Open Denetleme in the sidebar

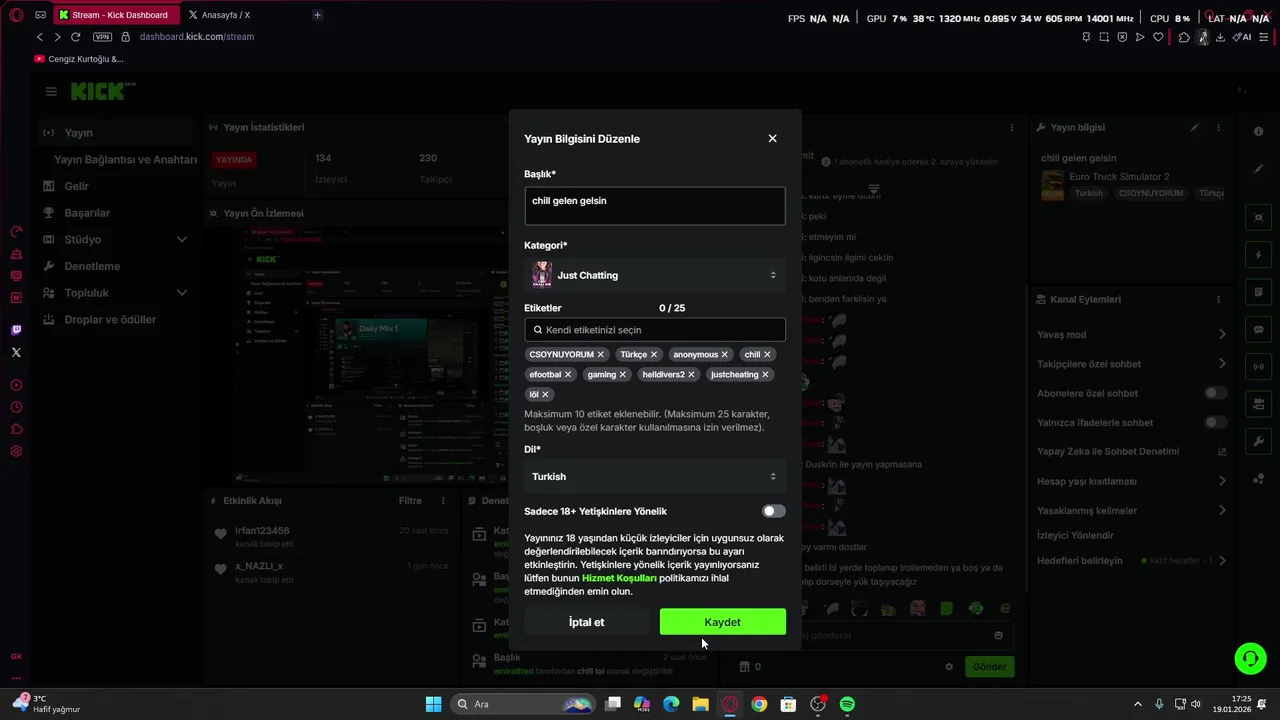[117, 266]
